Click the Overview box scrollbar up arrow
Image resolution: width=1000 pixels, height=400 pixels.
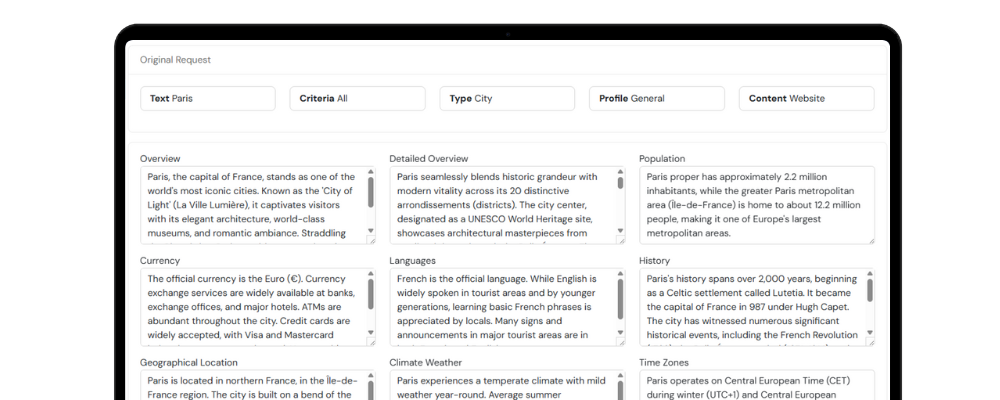[371, 172]
